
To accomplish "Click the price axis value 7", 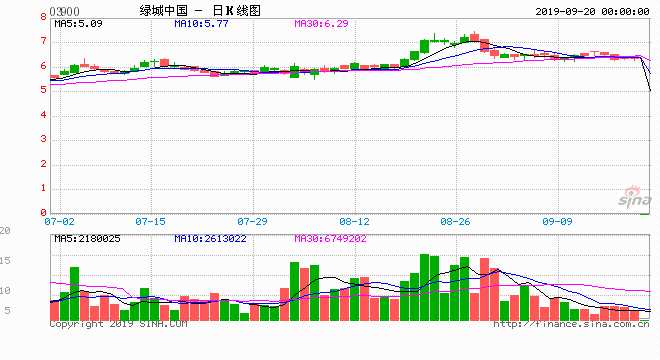I will [43, 41].
